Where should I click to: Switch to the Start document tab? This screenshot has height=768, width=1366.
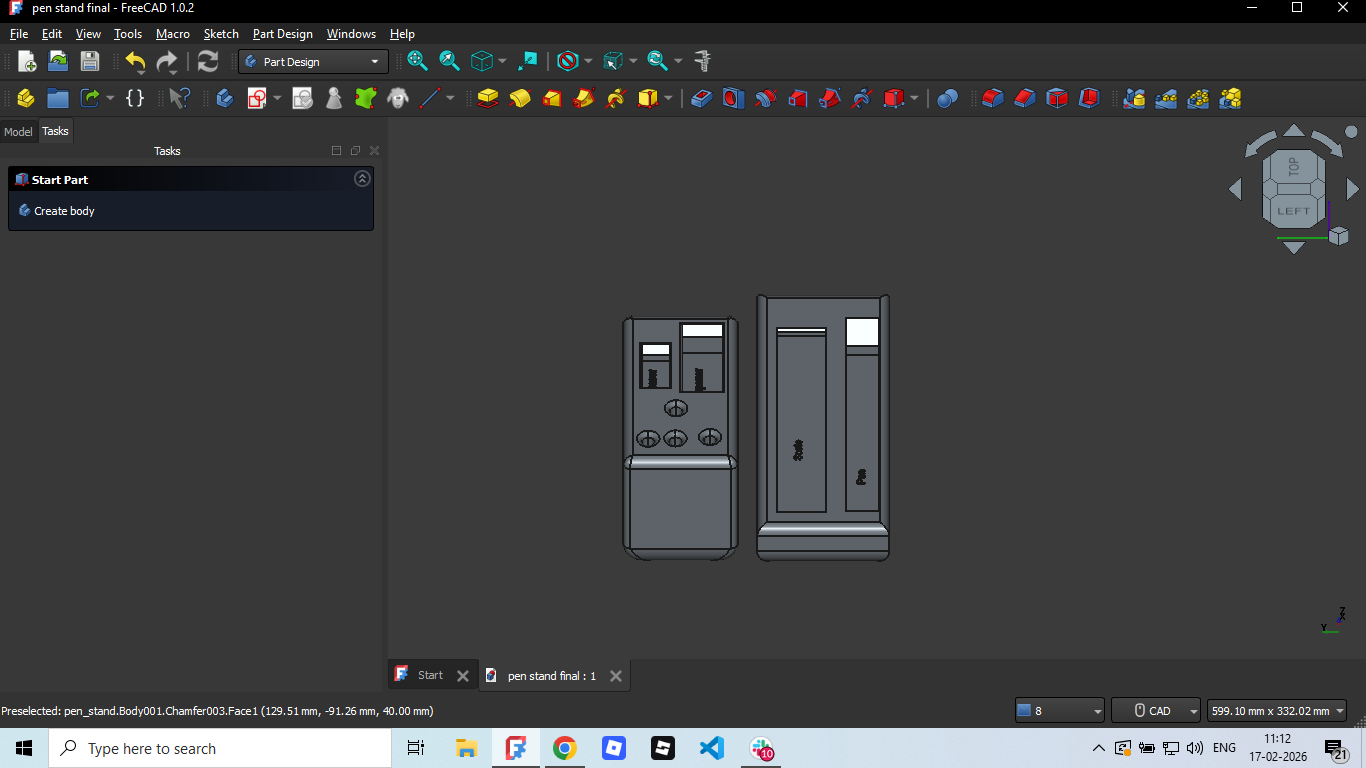[x=431, y=675]
